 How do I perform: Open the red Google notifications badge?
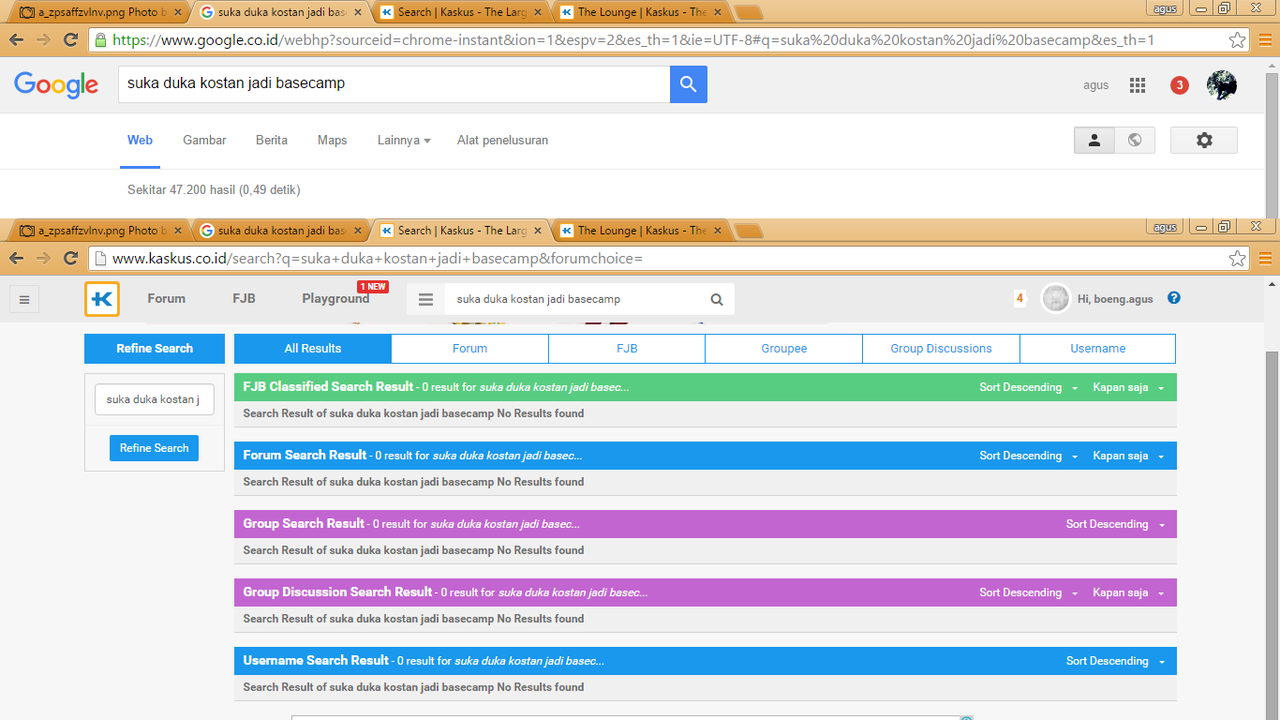(1179, 85)
